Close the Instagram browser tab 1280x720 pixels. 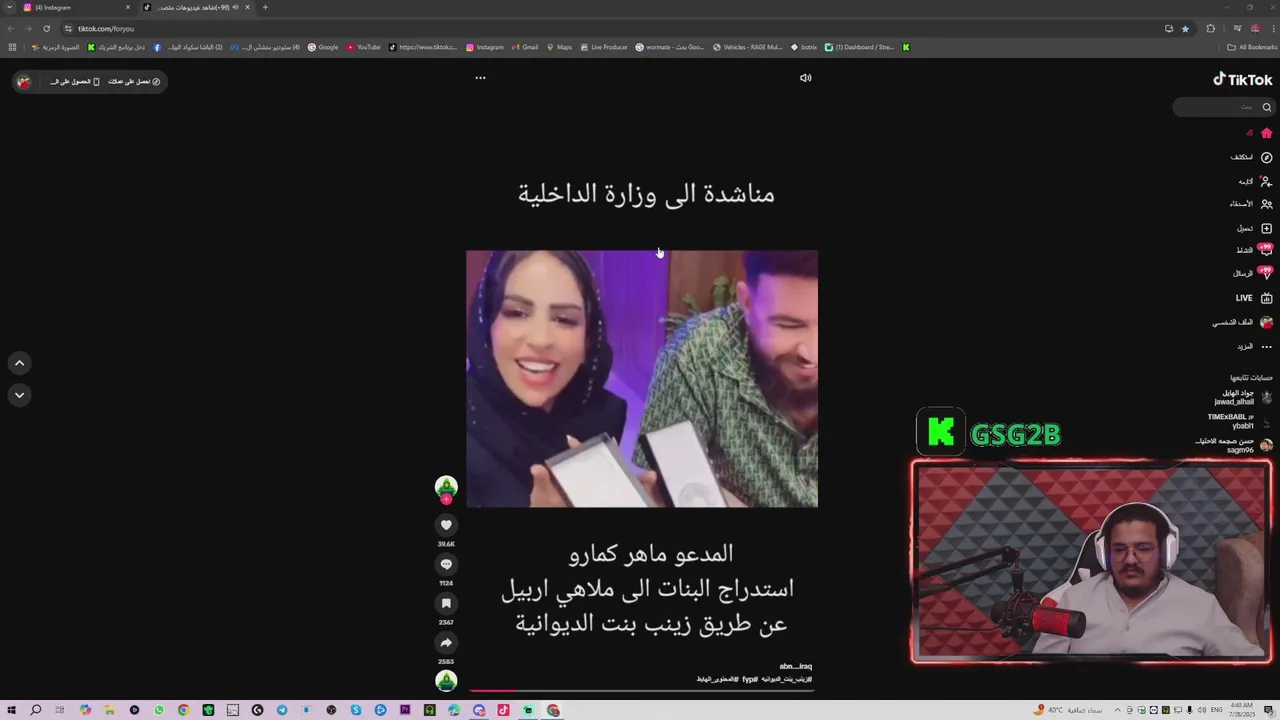(x=126, y=7)
